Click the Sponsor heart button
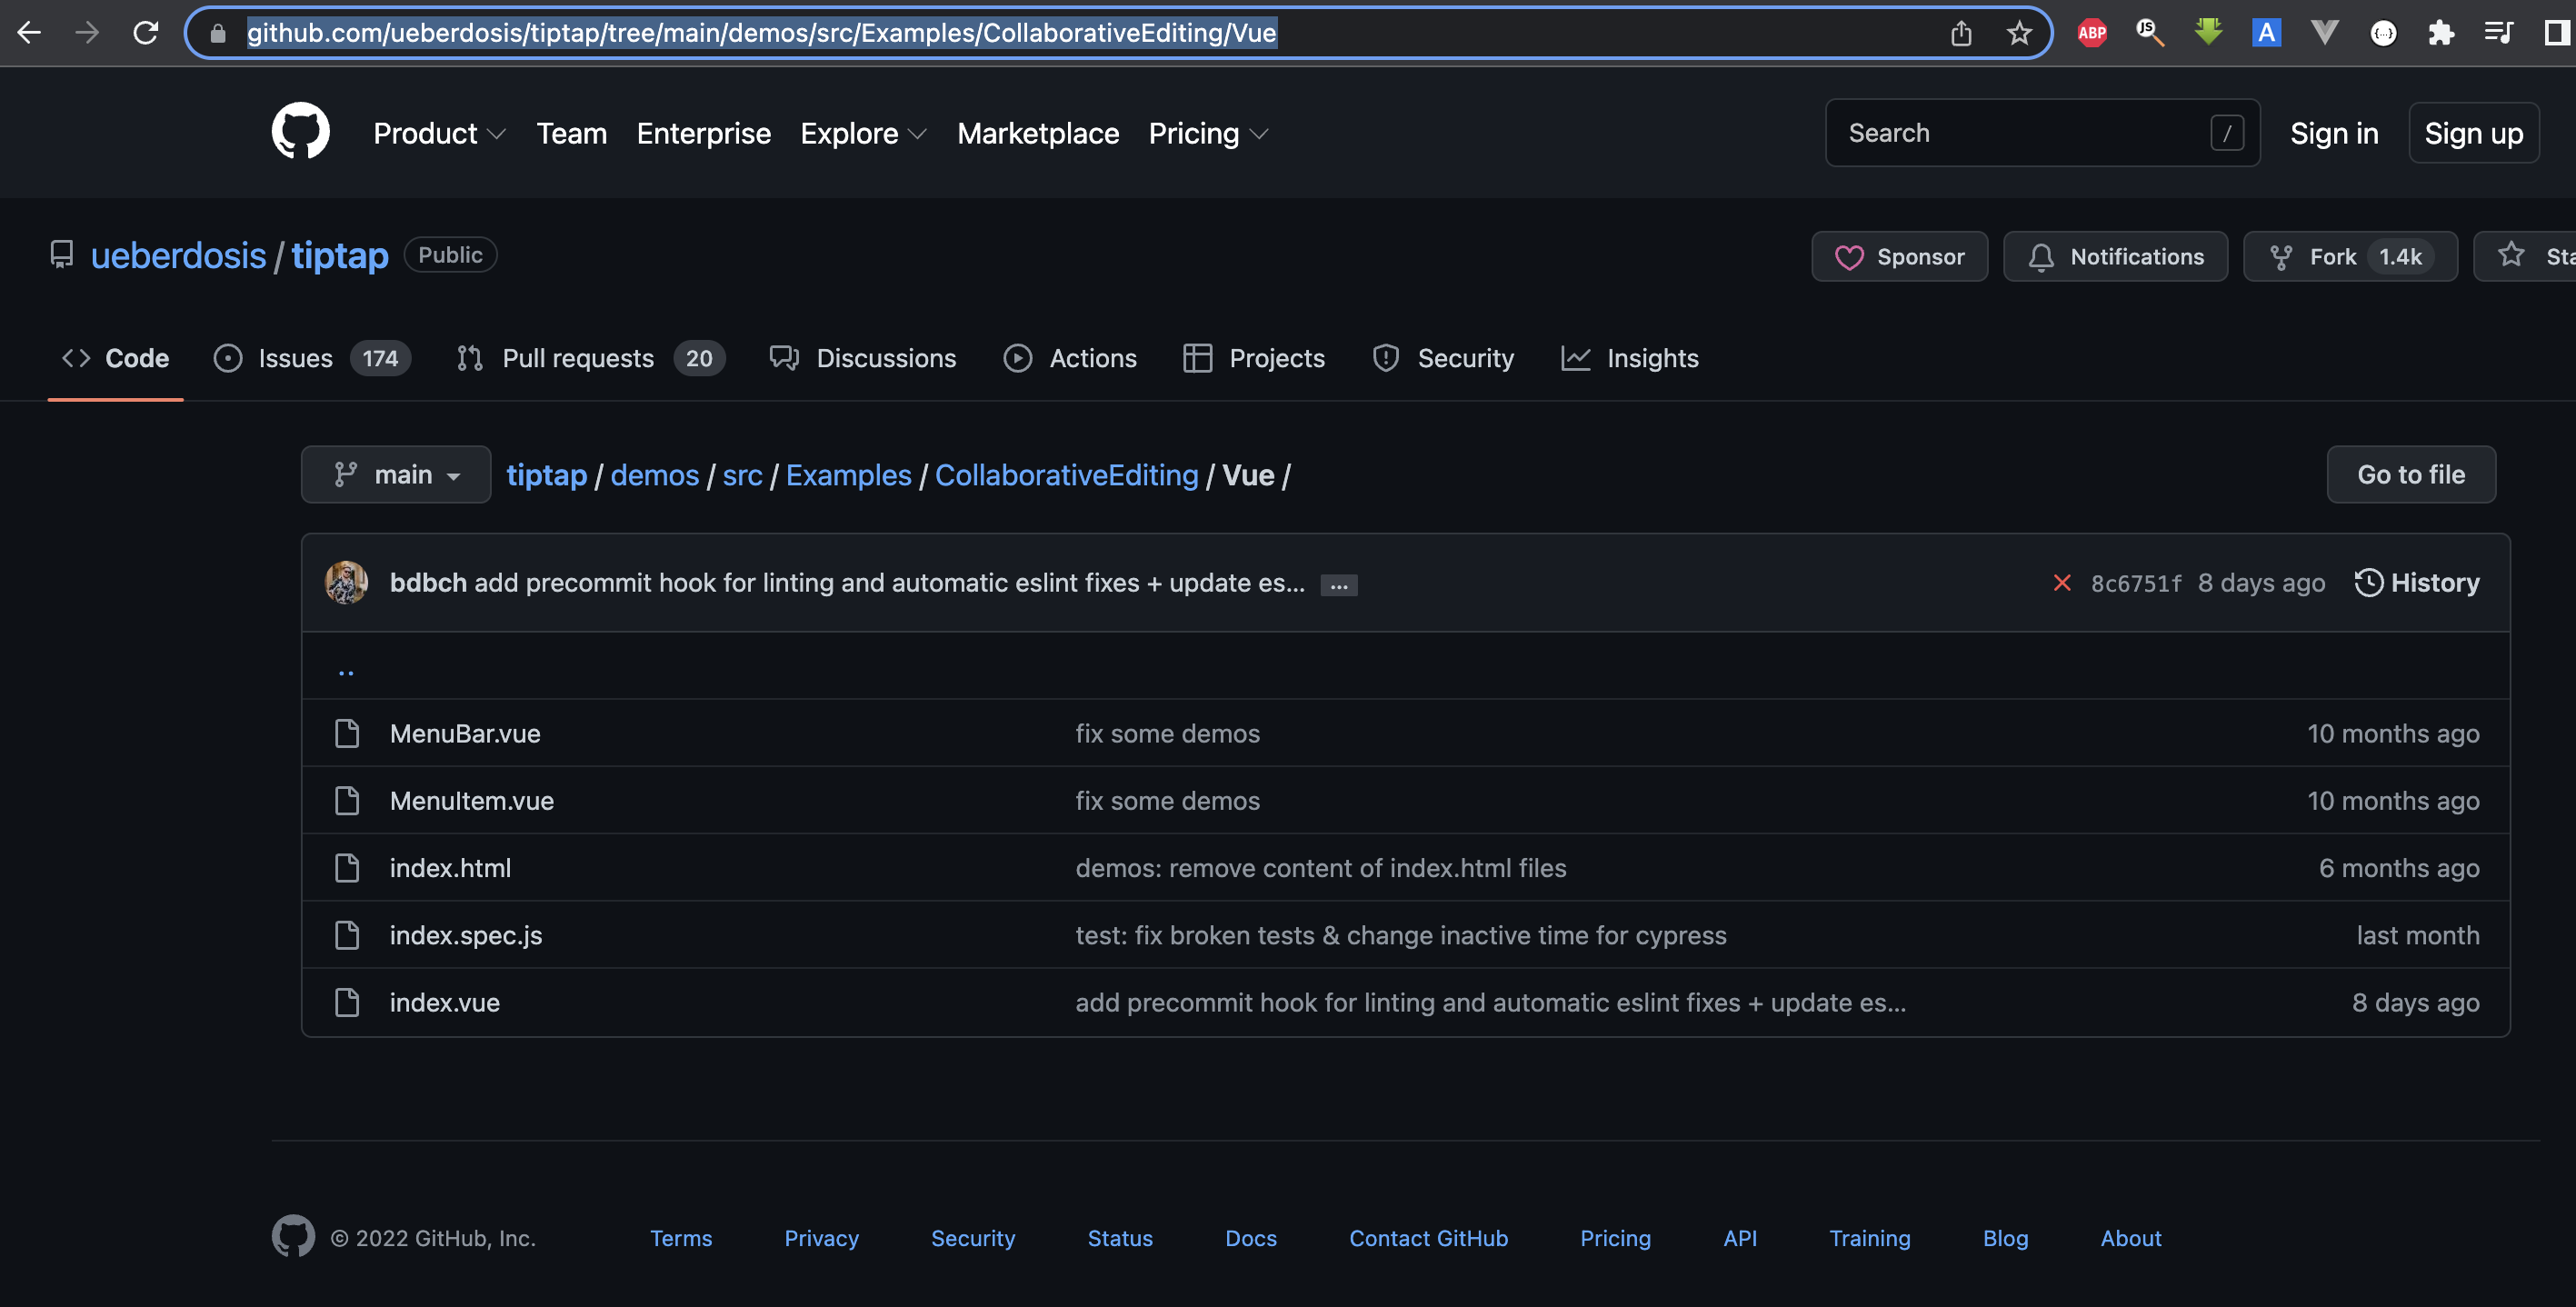2576x1307 pixels. point(1899,256)
